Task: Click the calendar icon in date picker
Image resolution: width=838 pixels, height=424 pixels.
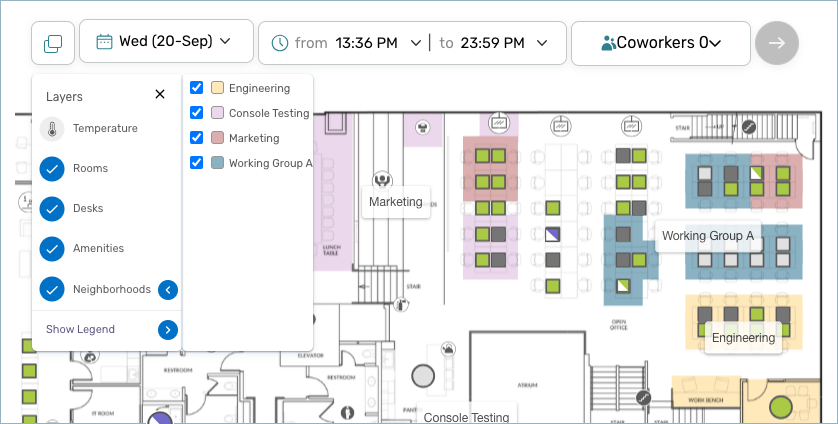Action: coord(104,42)
